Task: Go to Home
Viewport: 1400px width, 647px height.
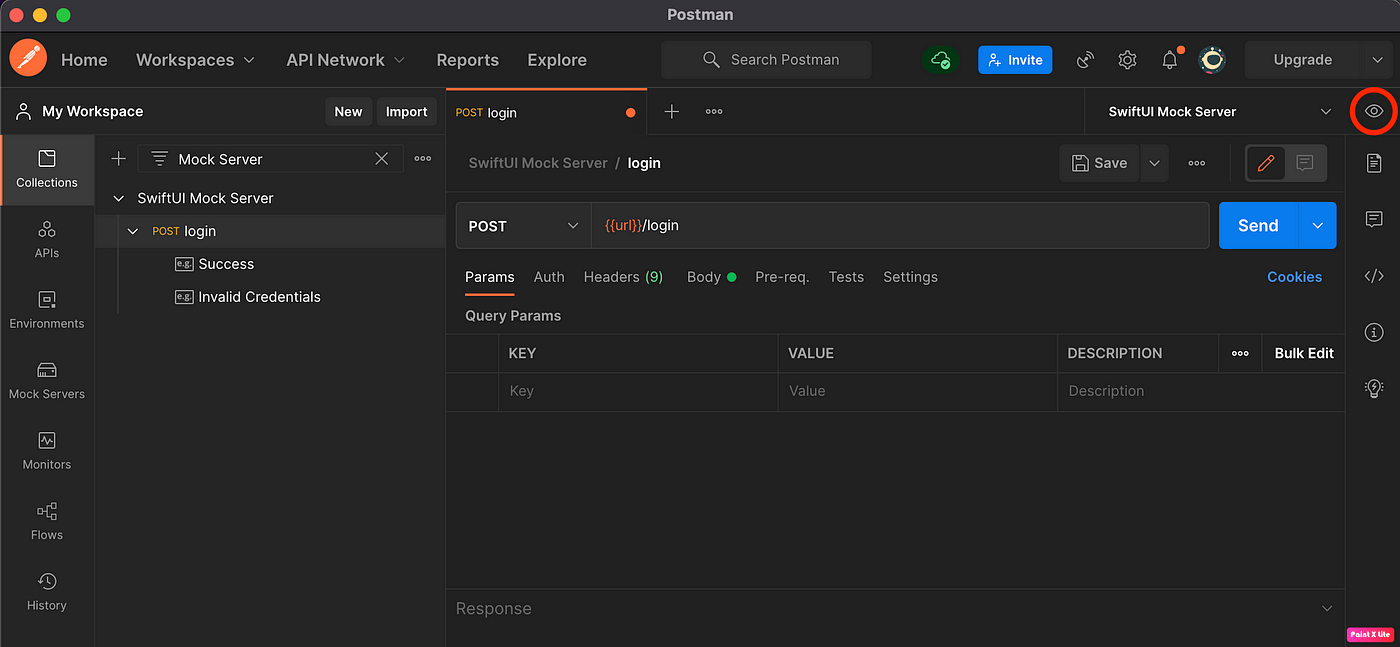Action: tap(84, 60)
